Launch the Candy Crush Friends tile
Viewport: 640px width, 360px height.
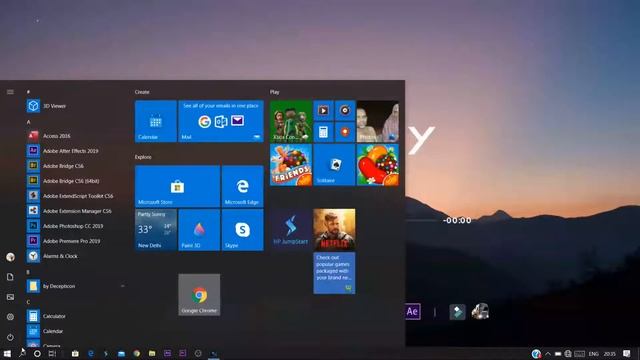coord(291,165)
